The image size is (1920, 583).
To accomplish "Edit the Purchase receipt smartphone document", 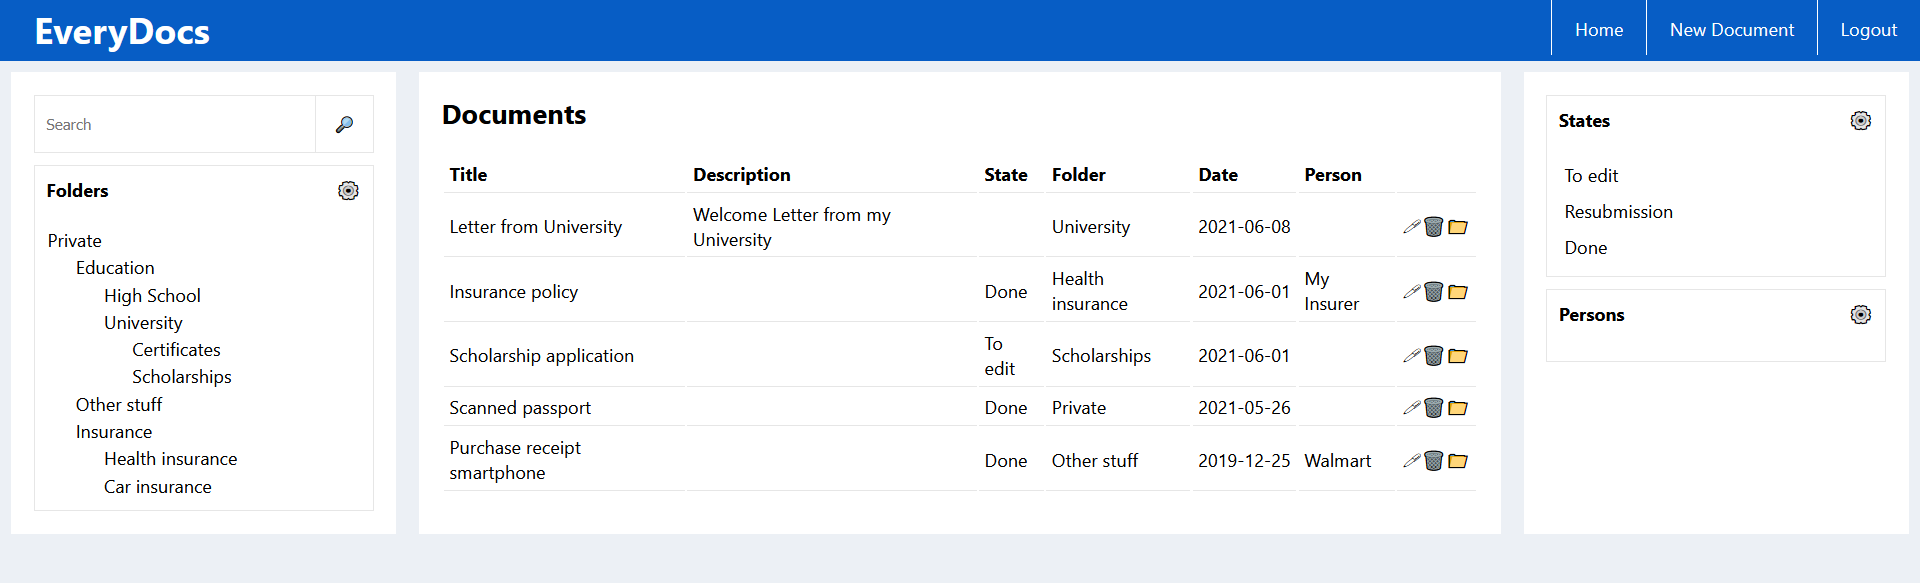I will 1411,461.
